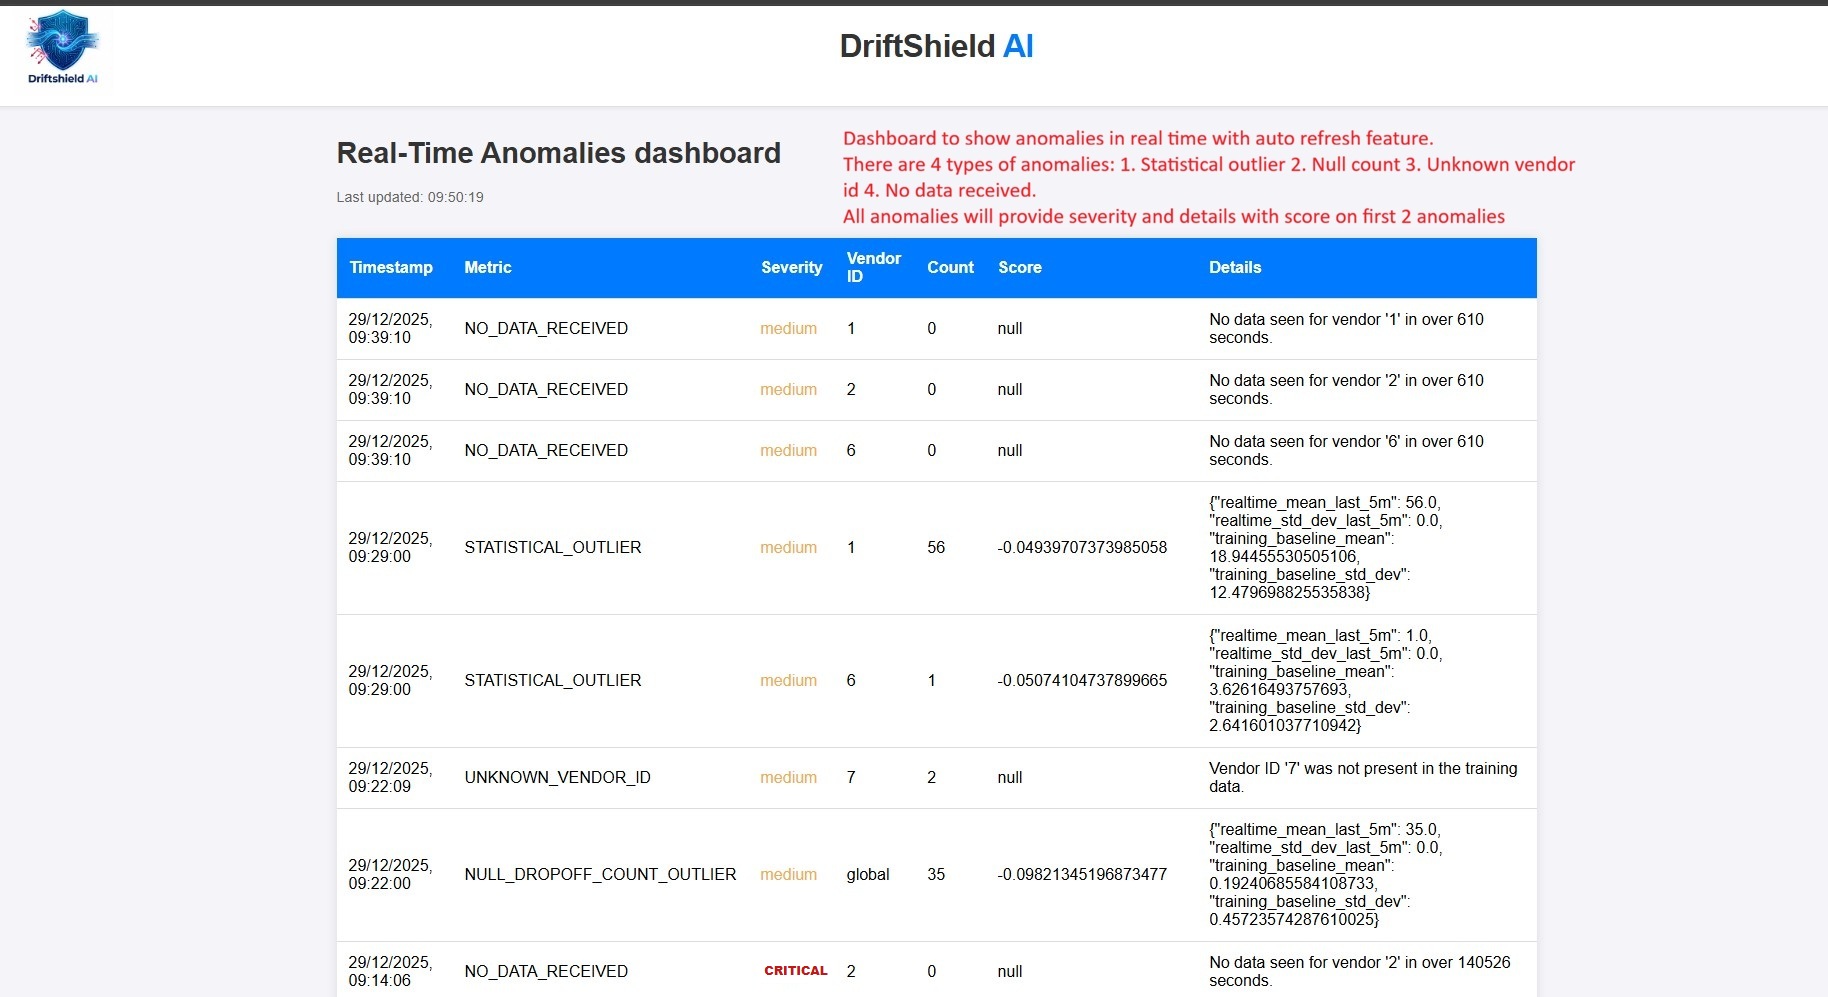
Task: Click details 'No data seen for vendor '1' in over 610 seconds'
Action: [x=1346, y=328]
